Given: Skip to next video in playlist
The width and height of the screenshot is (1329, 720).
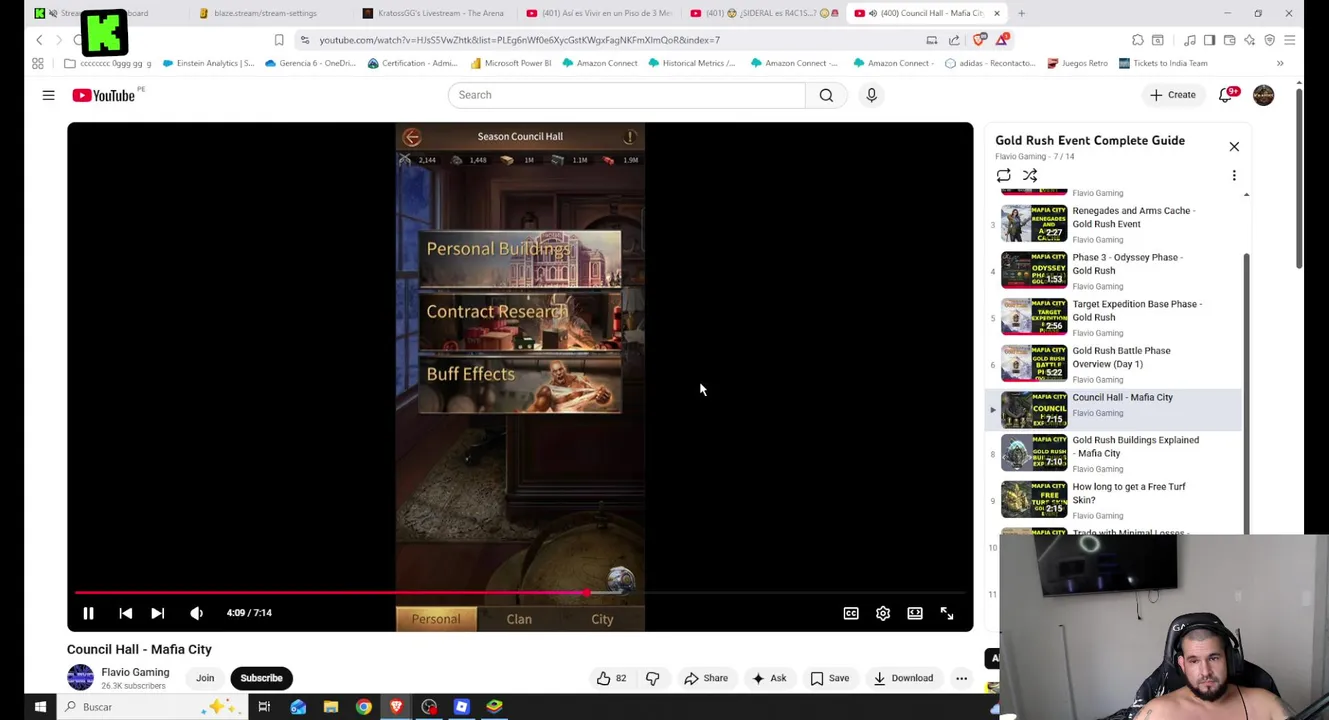Looking at the screenshot, I should (157, 613).
